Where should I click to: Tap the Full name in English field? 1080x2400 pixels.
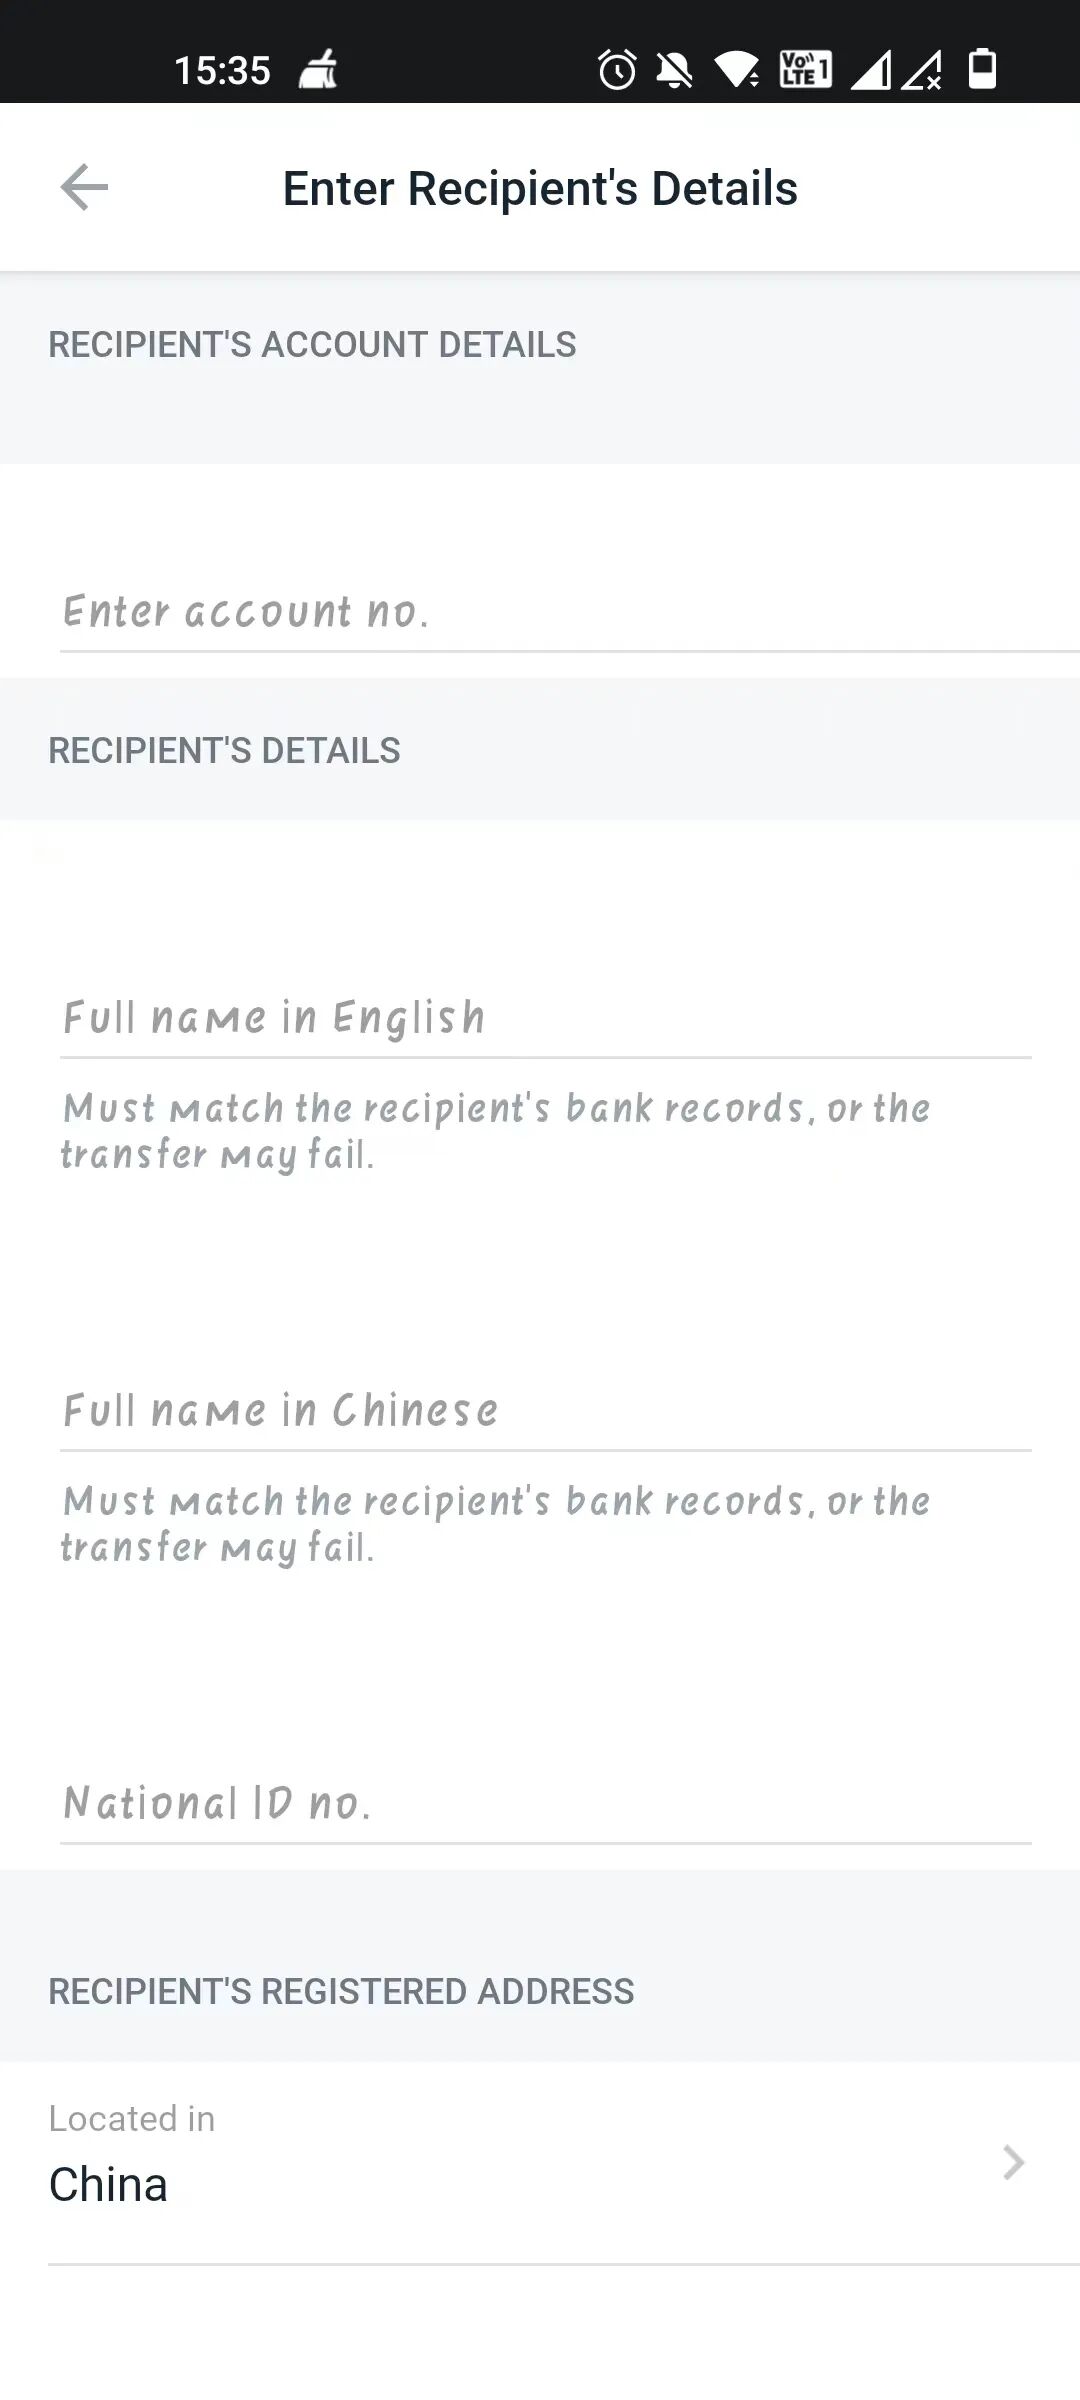coord(540,1016)
